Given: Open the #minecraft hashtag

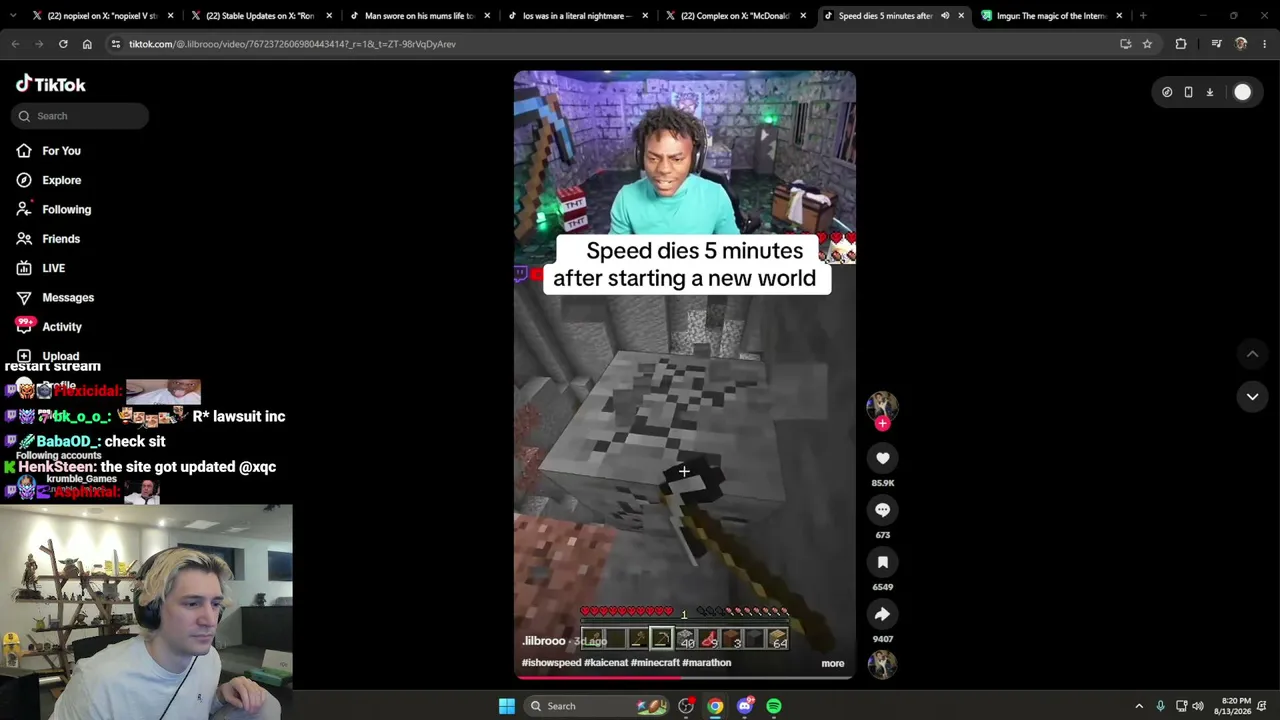Looking at the screenshot, I should 655,662.
